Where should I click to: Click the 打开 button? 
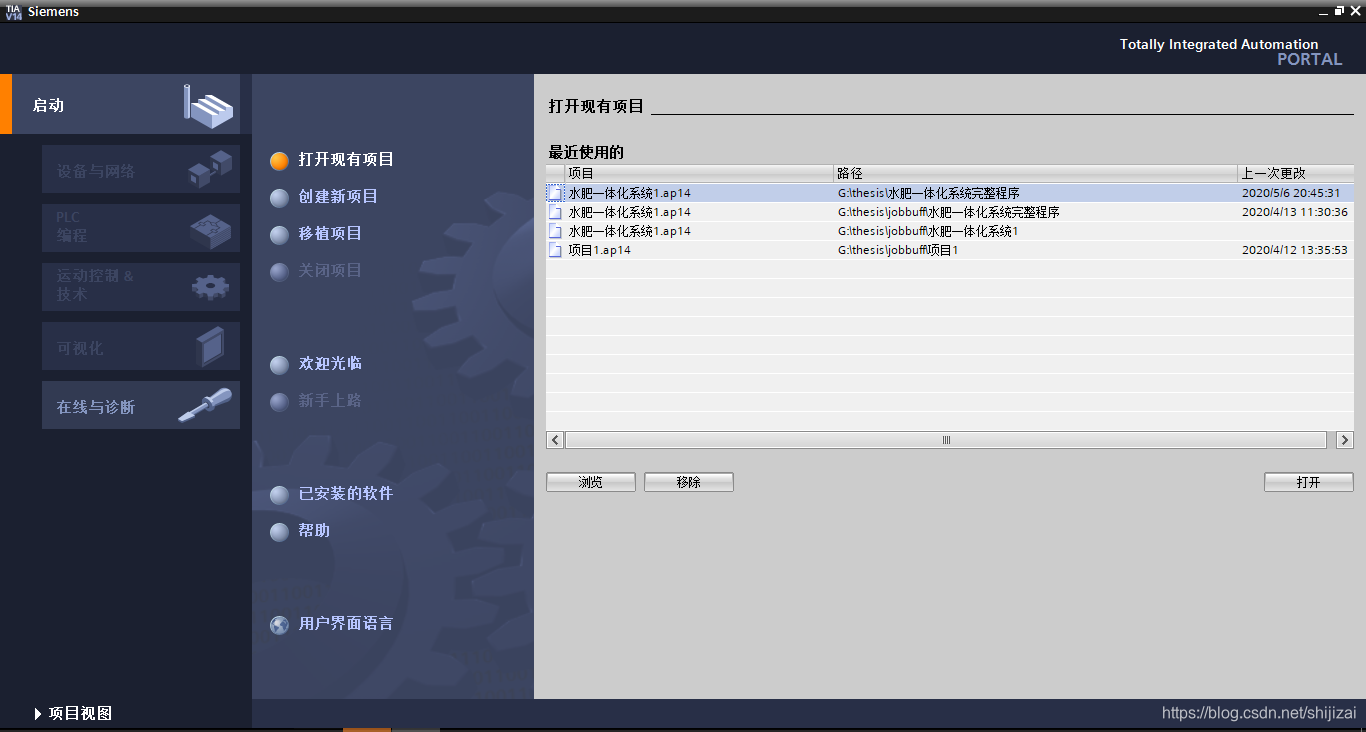pos(1309,482)
